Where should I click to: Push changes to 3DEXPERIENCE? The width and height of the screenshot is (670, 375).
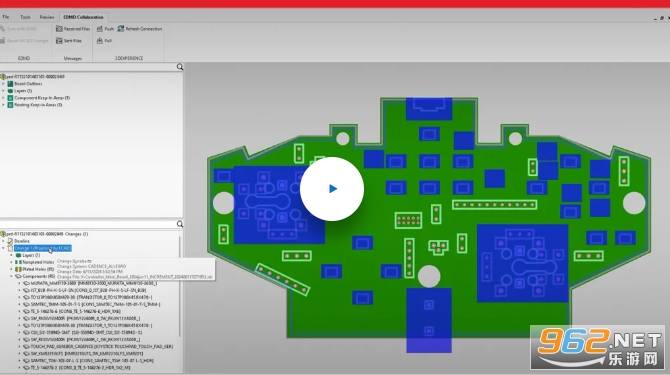coord(105,29)
